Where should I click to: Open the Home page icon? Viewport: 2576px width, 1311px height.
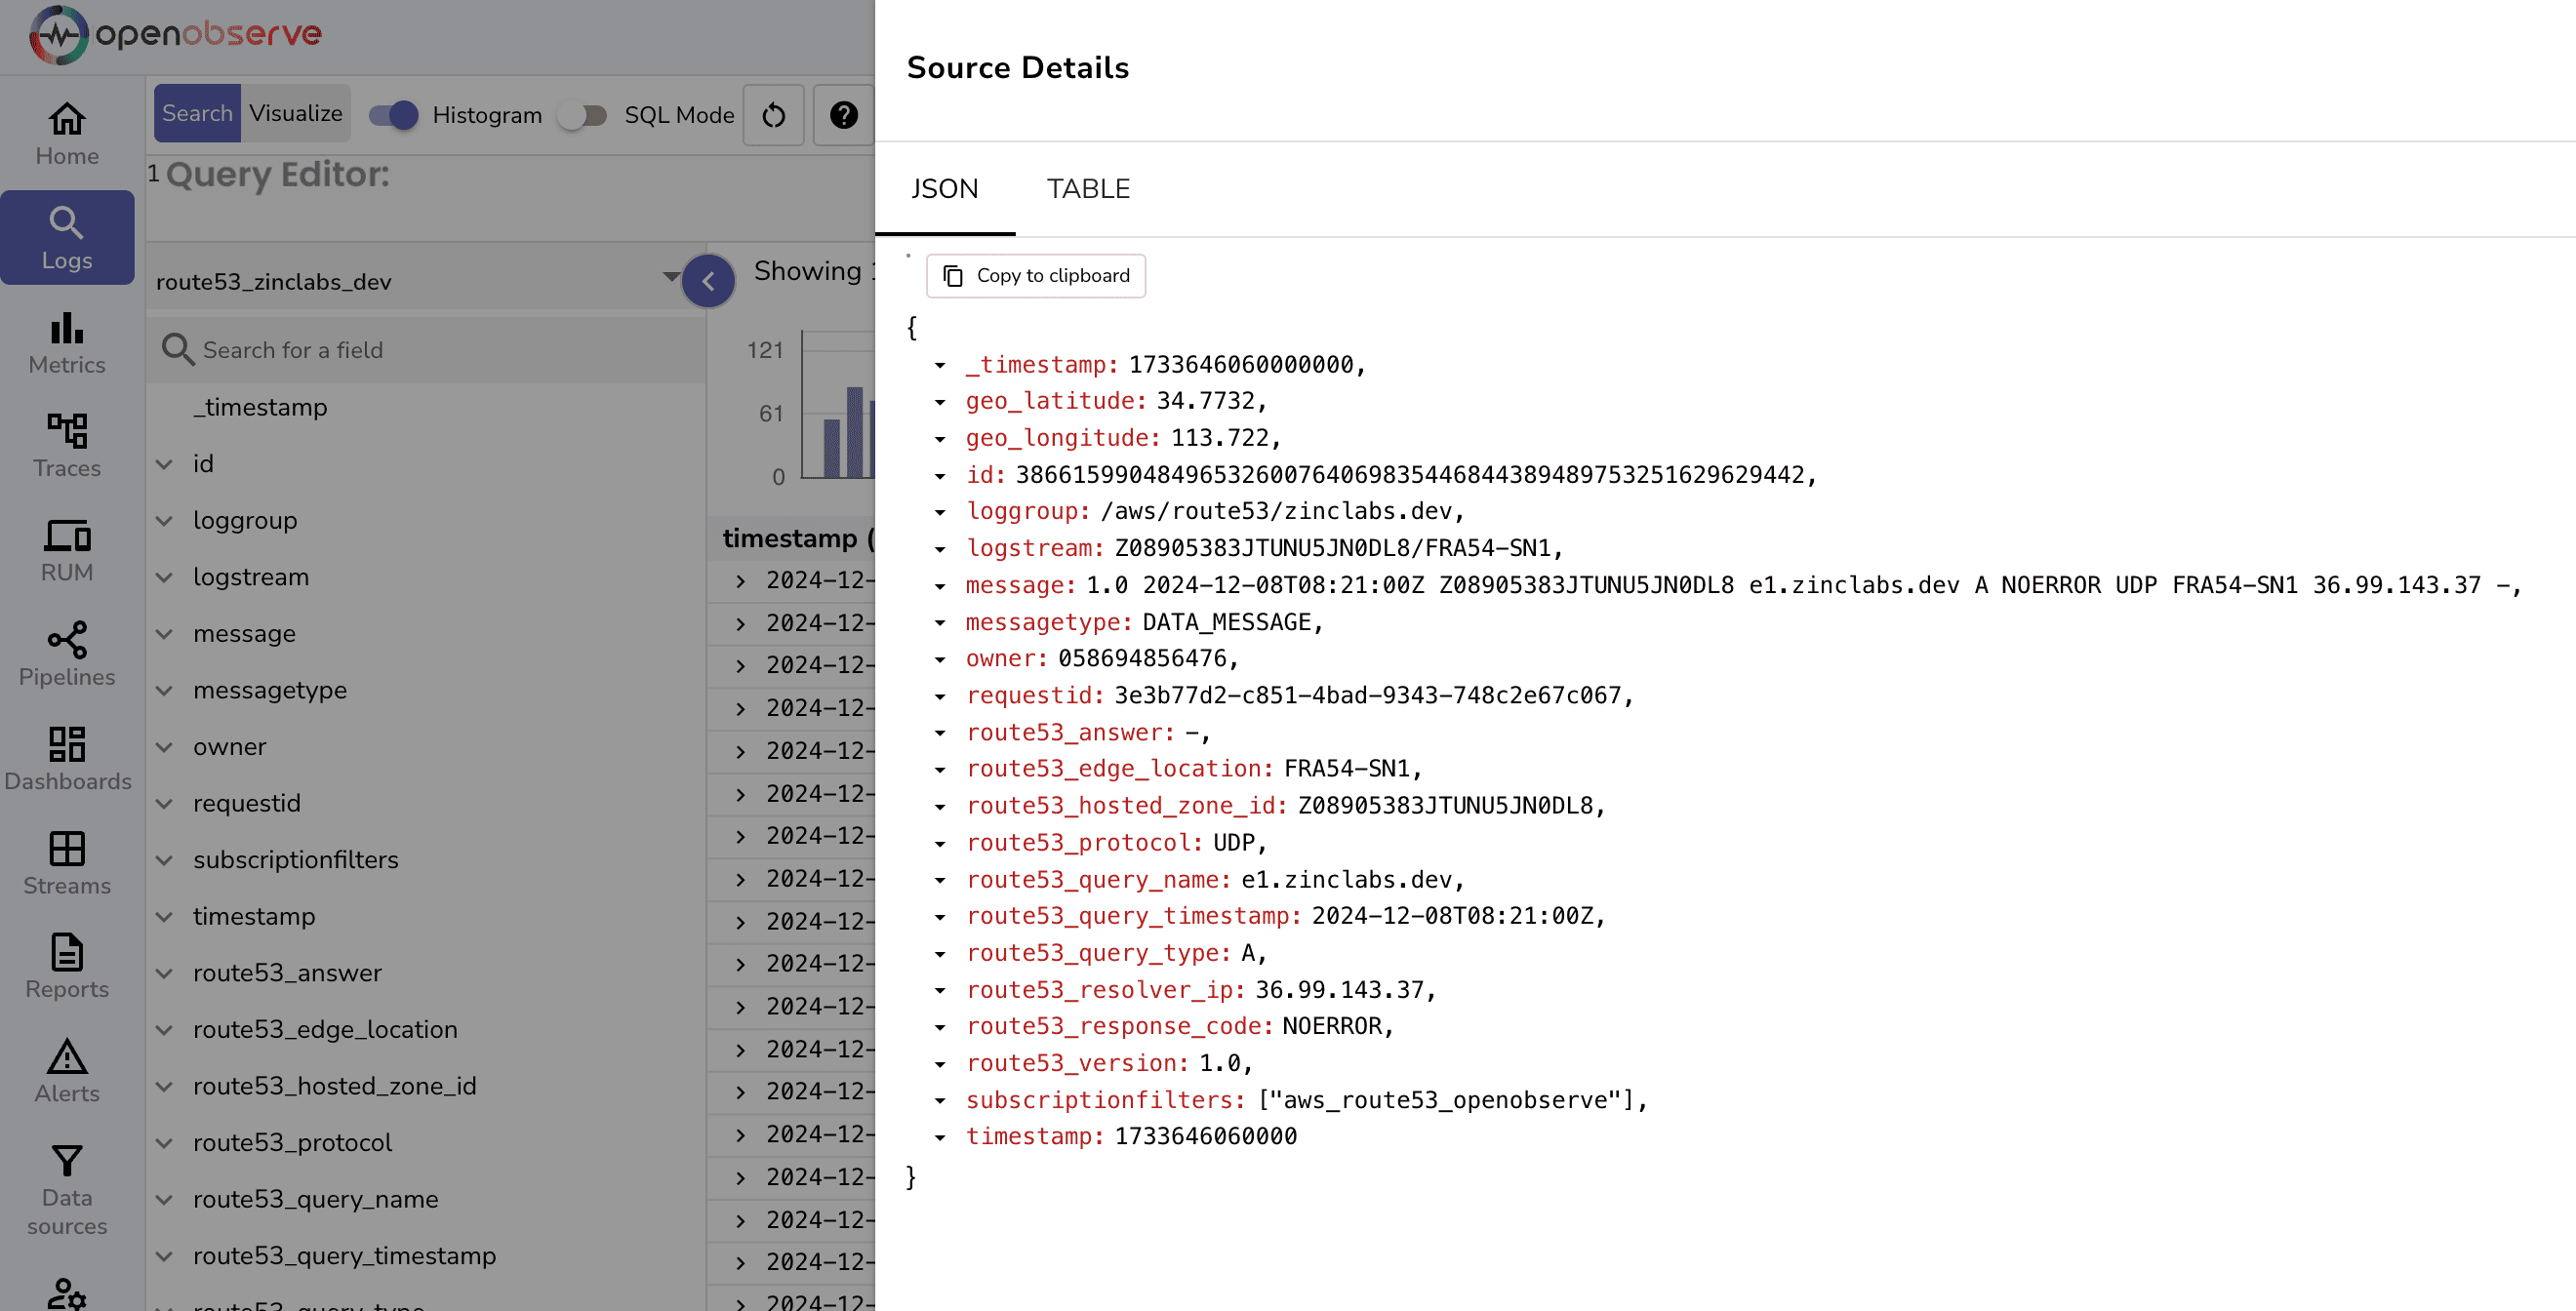click(67, 133)
